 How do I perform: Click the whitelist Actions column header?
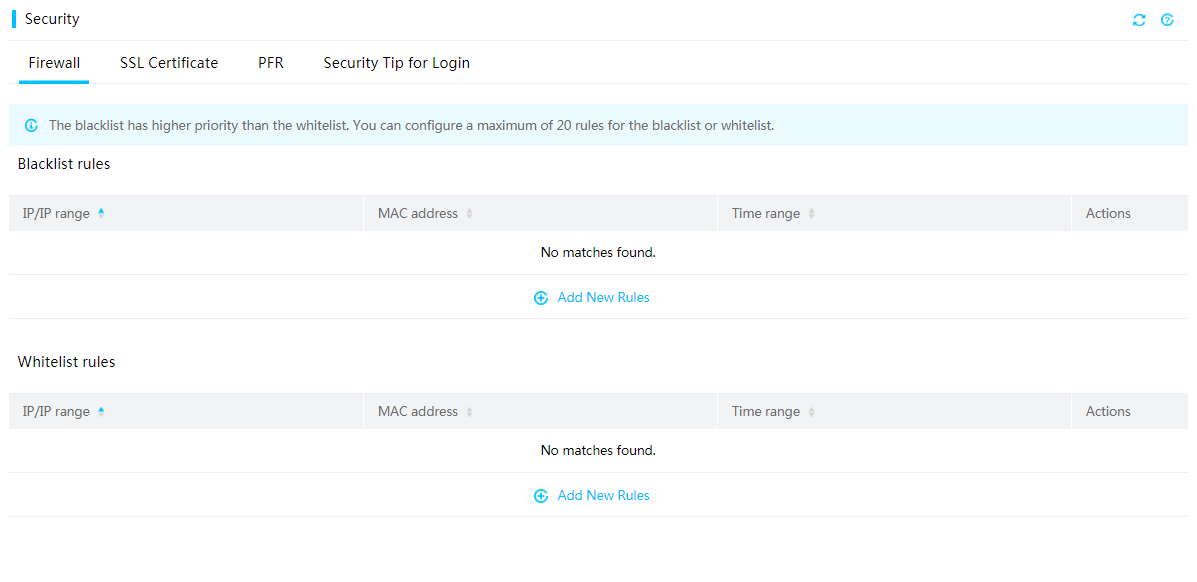coord(1108,411)
